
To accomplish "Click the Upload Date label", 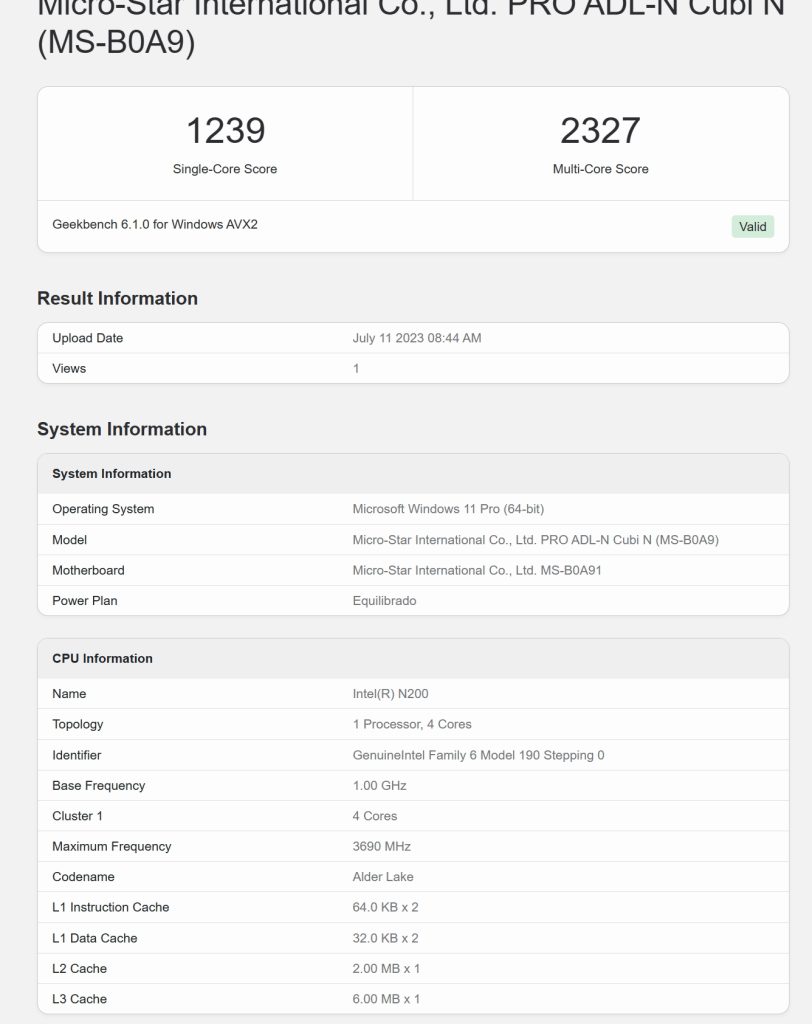I will coord(88,338).
